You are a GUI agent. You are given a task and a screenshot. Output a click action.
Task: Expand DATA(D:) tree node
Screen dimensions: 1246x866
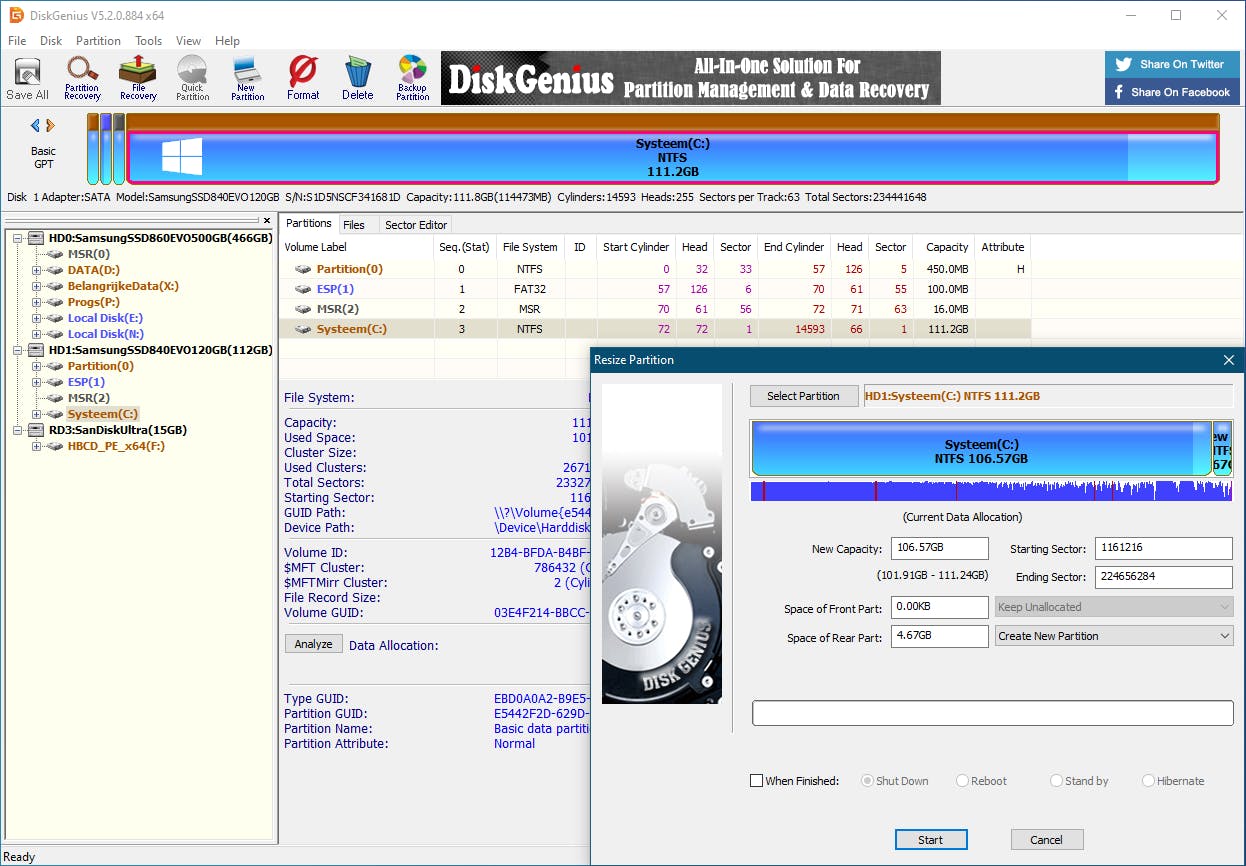(36, 270)
